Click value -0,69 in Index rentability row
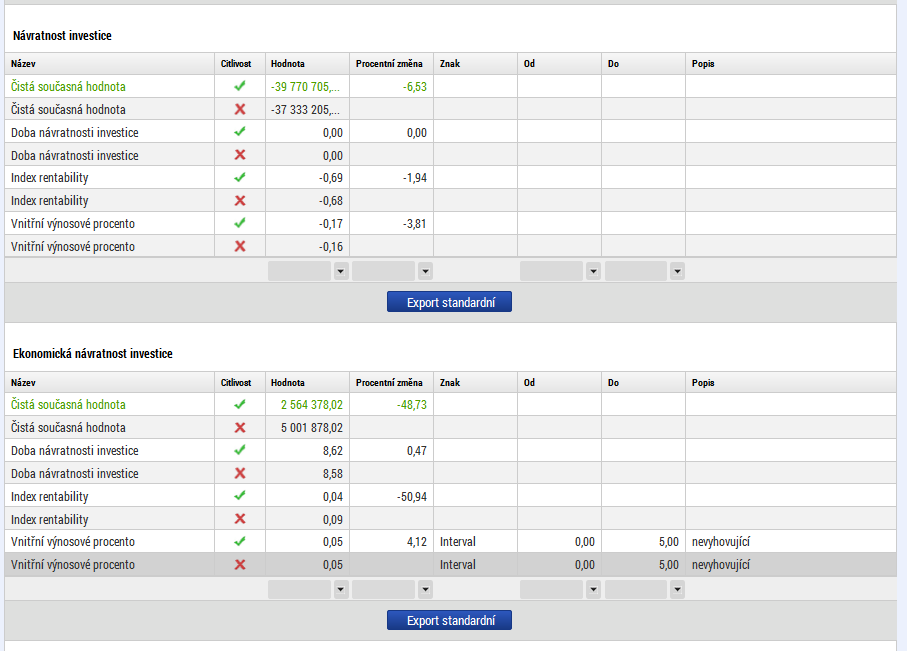Screen dimensions: 907x651 pyautogui.click(x=331, y=178)
